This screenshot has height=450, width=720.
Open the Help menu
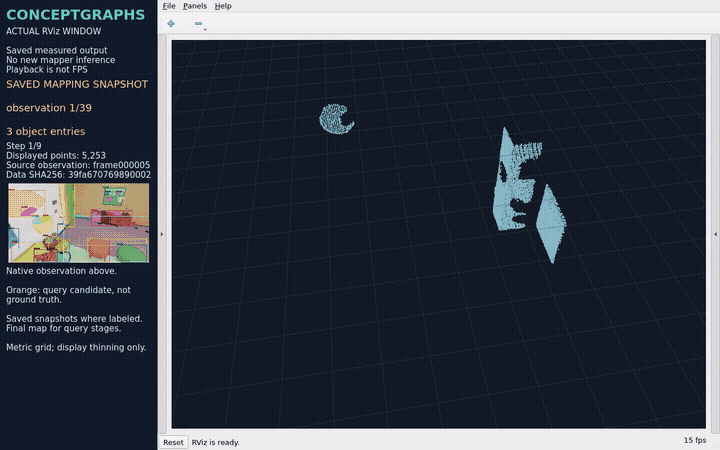(x=223, y=6)
